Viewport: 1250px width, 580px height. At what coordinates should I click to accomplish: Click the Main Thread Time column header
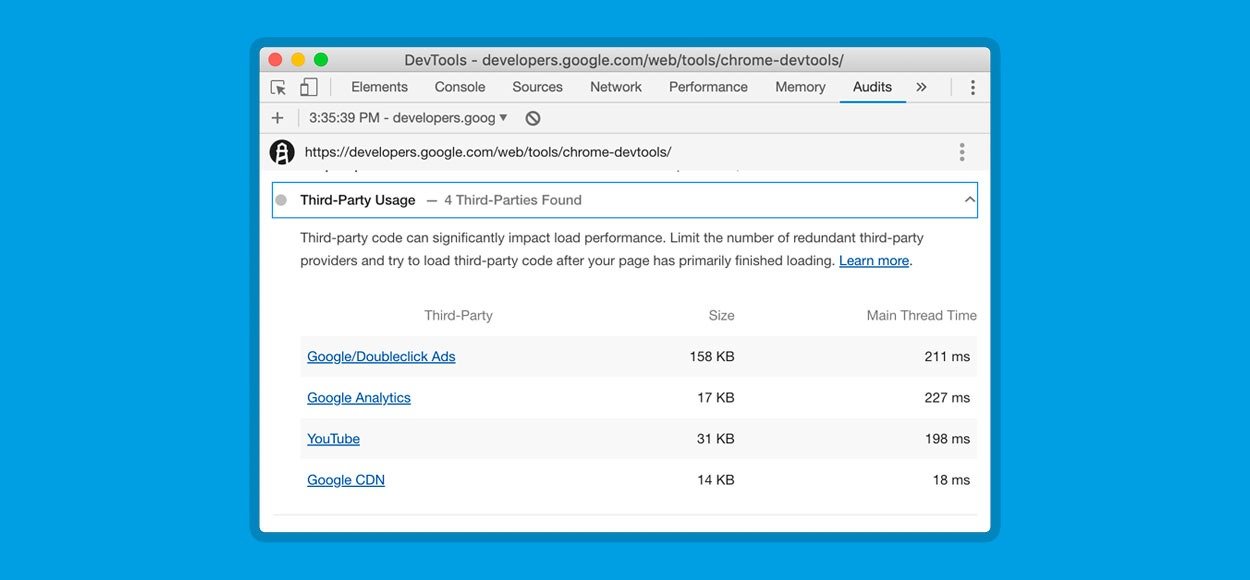click(x=922, y=315)
